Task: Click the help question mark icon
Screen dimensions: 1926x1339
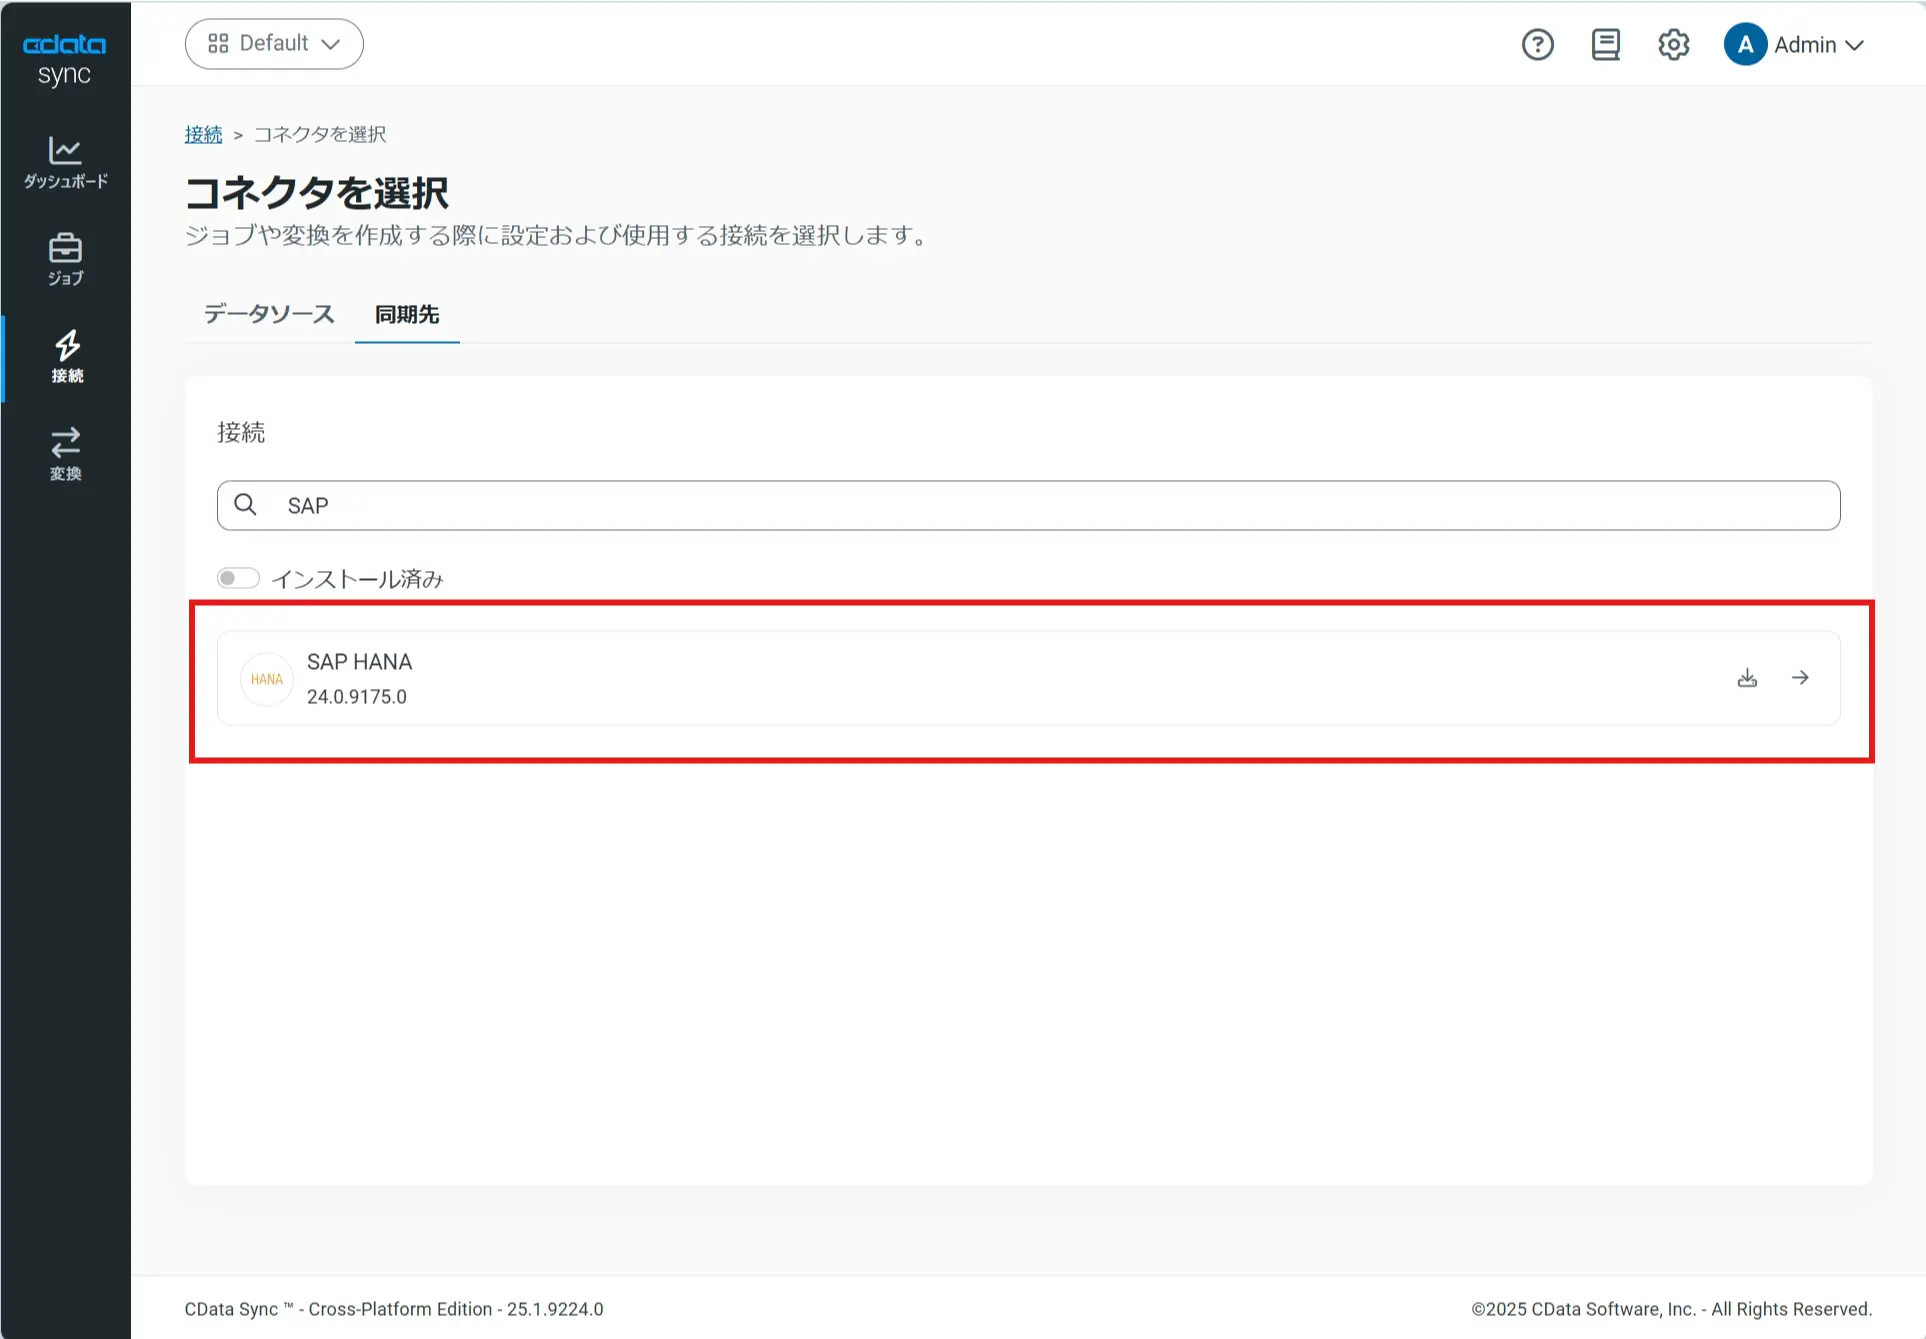Action: tap(1537, 45)
